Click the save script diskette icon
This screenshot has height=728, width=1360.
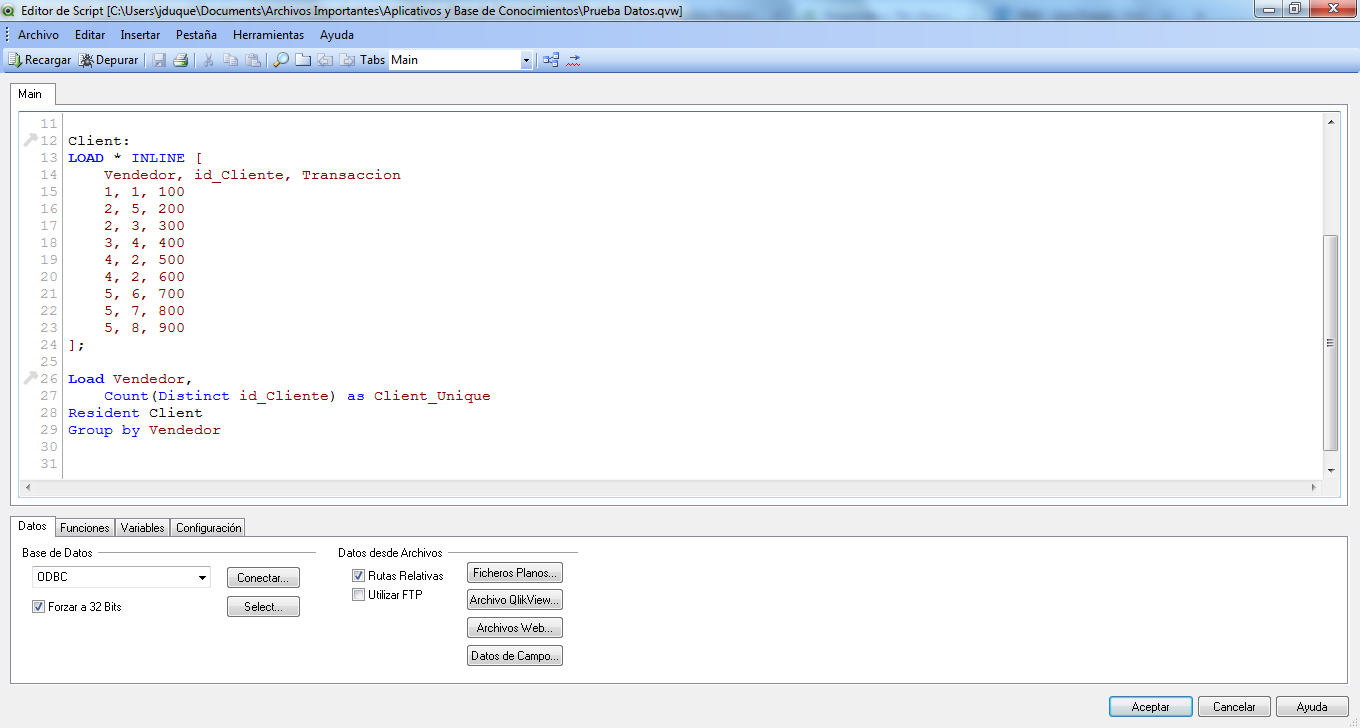[159, 60]
